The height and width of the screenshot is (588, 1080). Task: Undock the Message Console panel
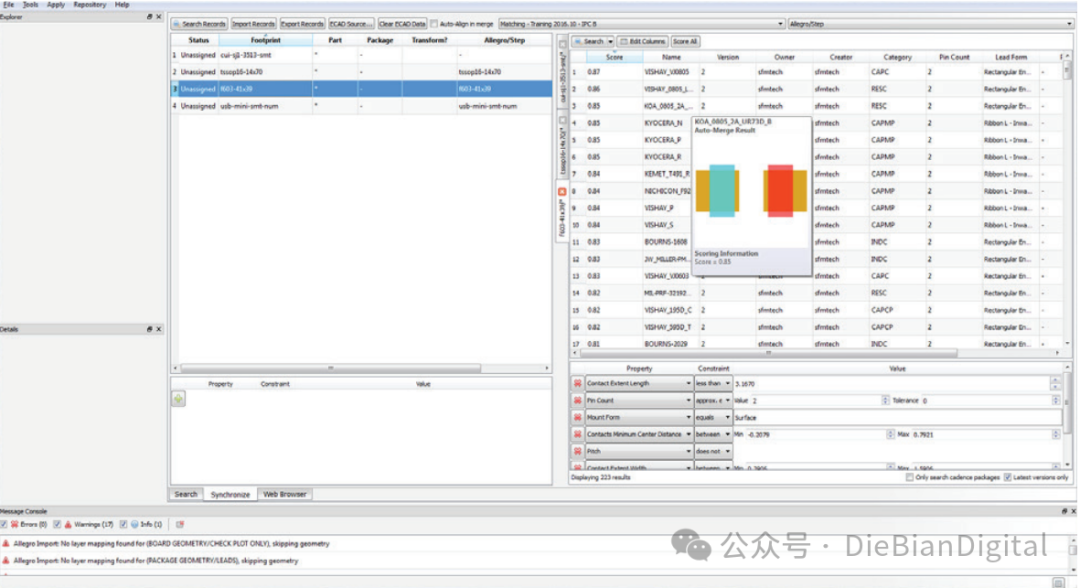click(1064, 512)
